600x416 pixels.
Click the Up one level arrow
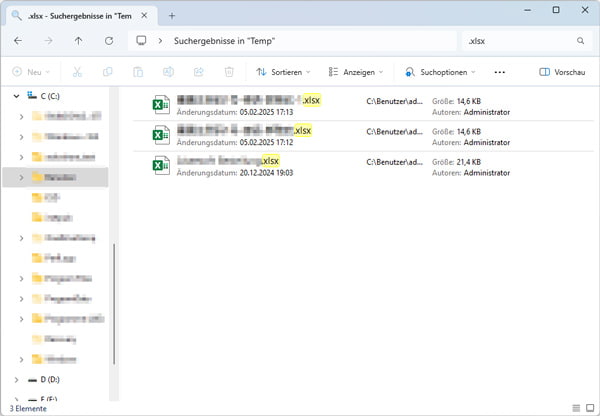(79, 41)
